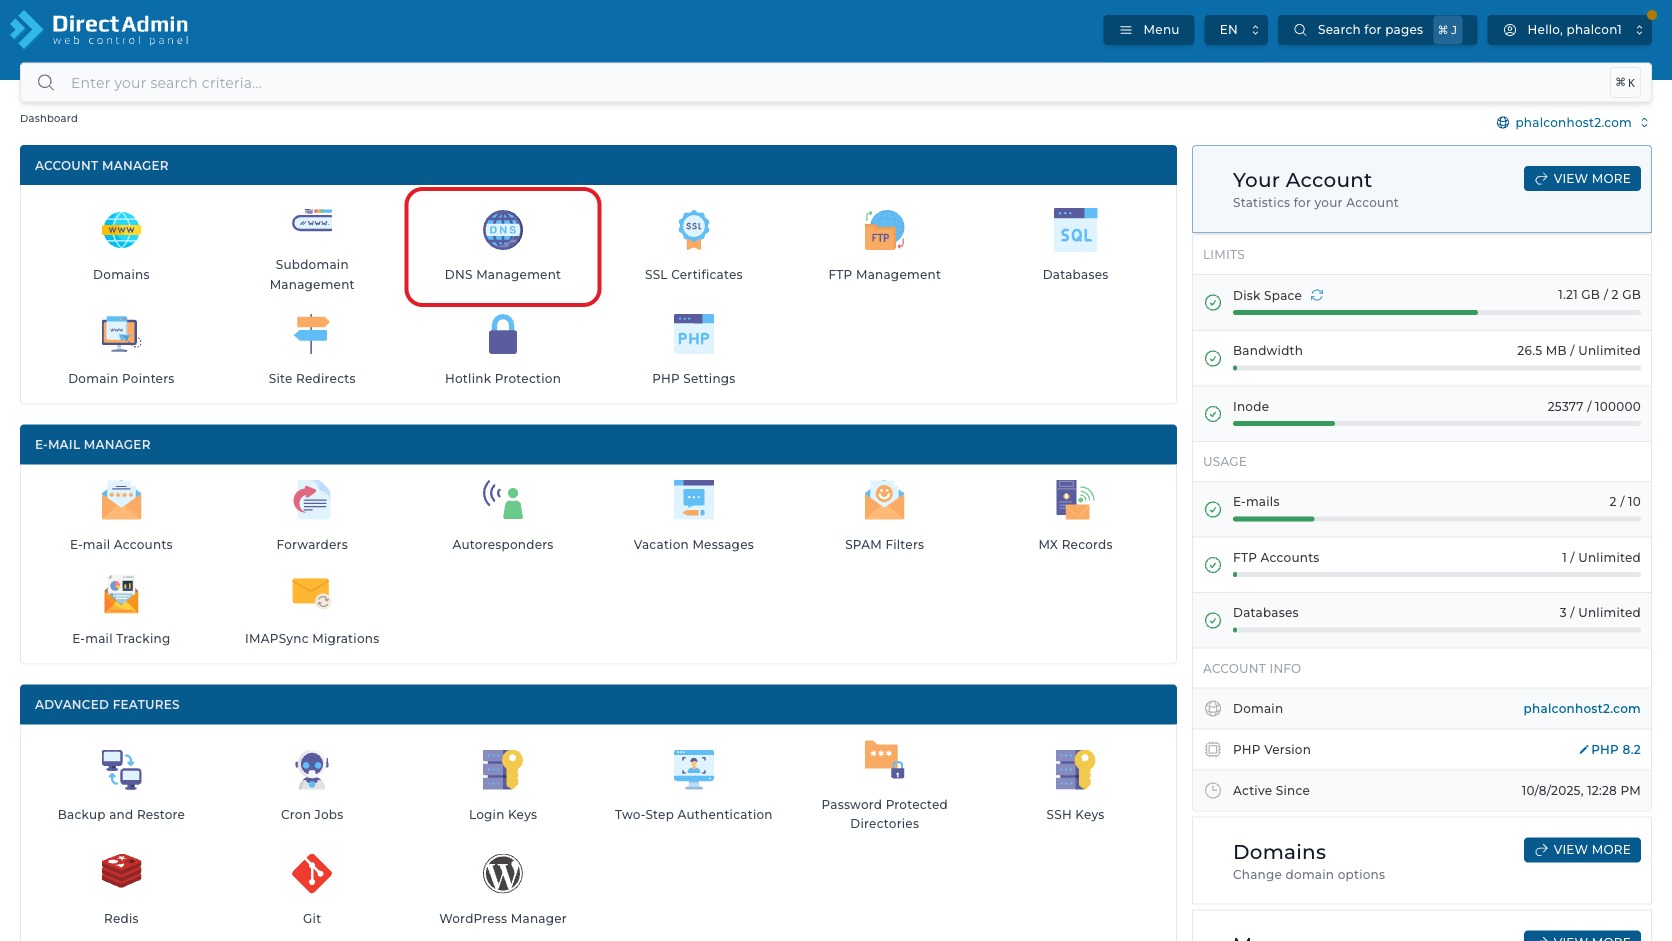This screenshot has width=1672, height=941.
Task: Open DNS Management
Action: coord(503,247)
